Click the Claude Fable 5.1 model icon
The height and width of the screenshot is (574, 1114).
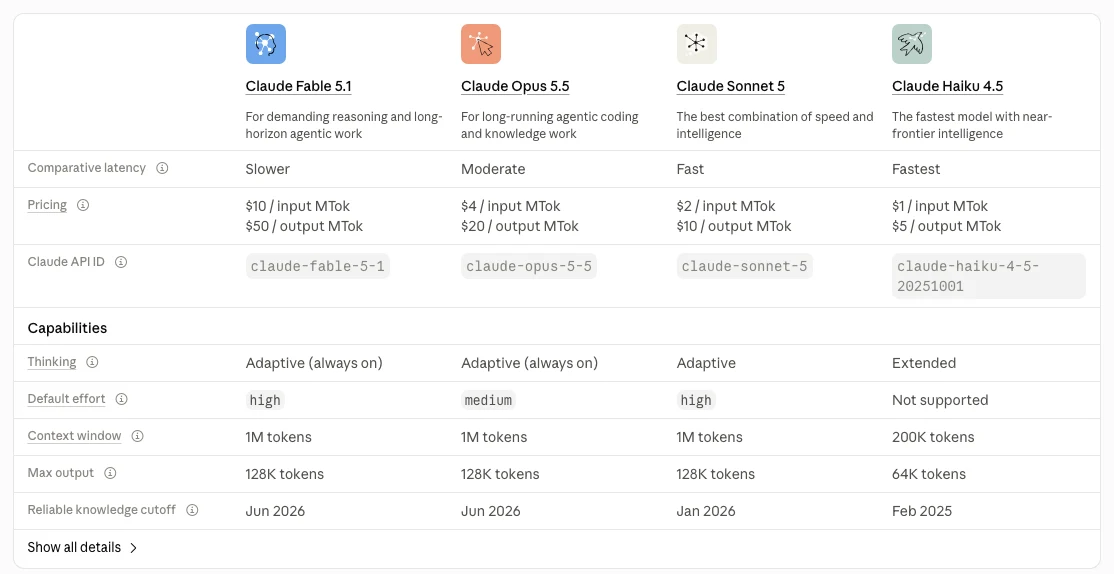coord(266,44)
